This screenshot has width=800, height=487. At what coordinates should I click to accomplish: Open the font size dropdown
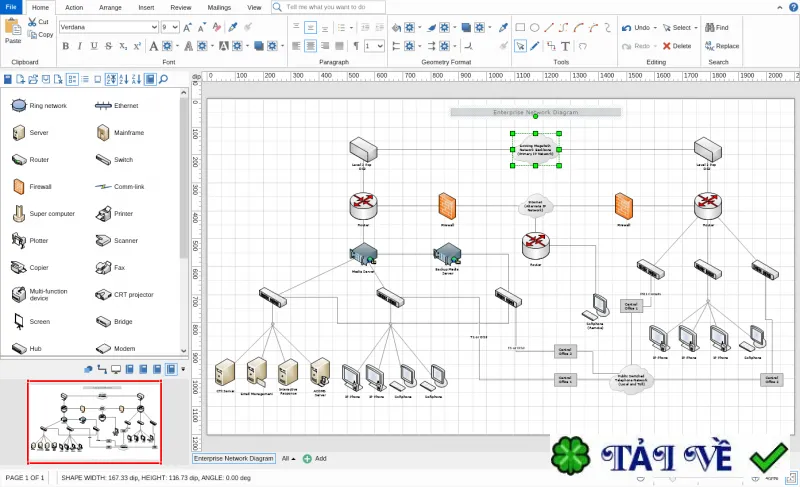coord(175,27)
